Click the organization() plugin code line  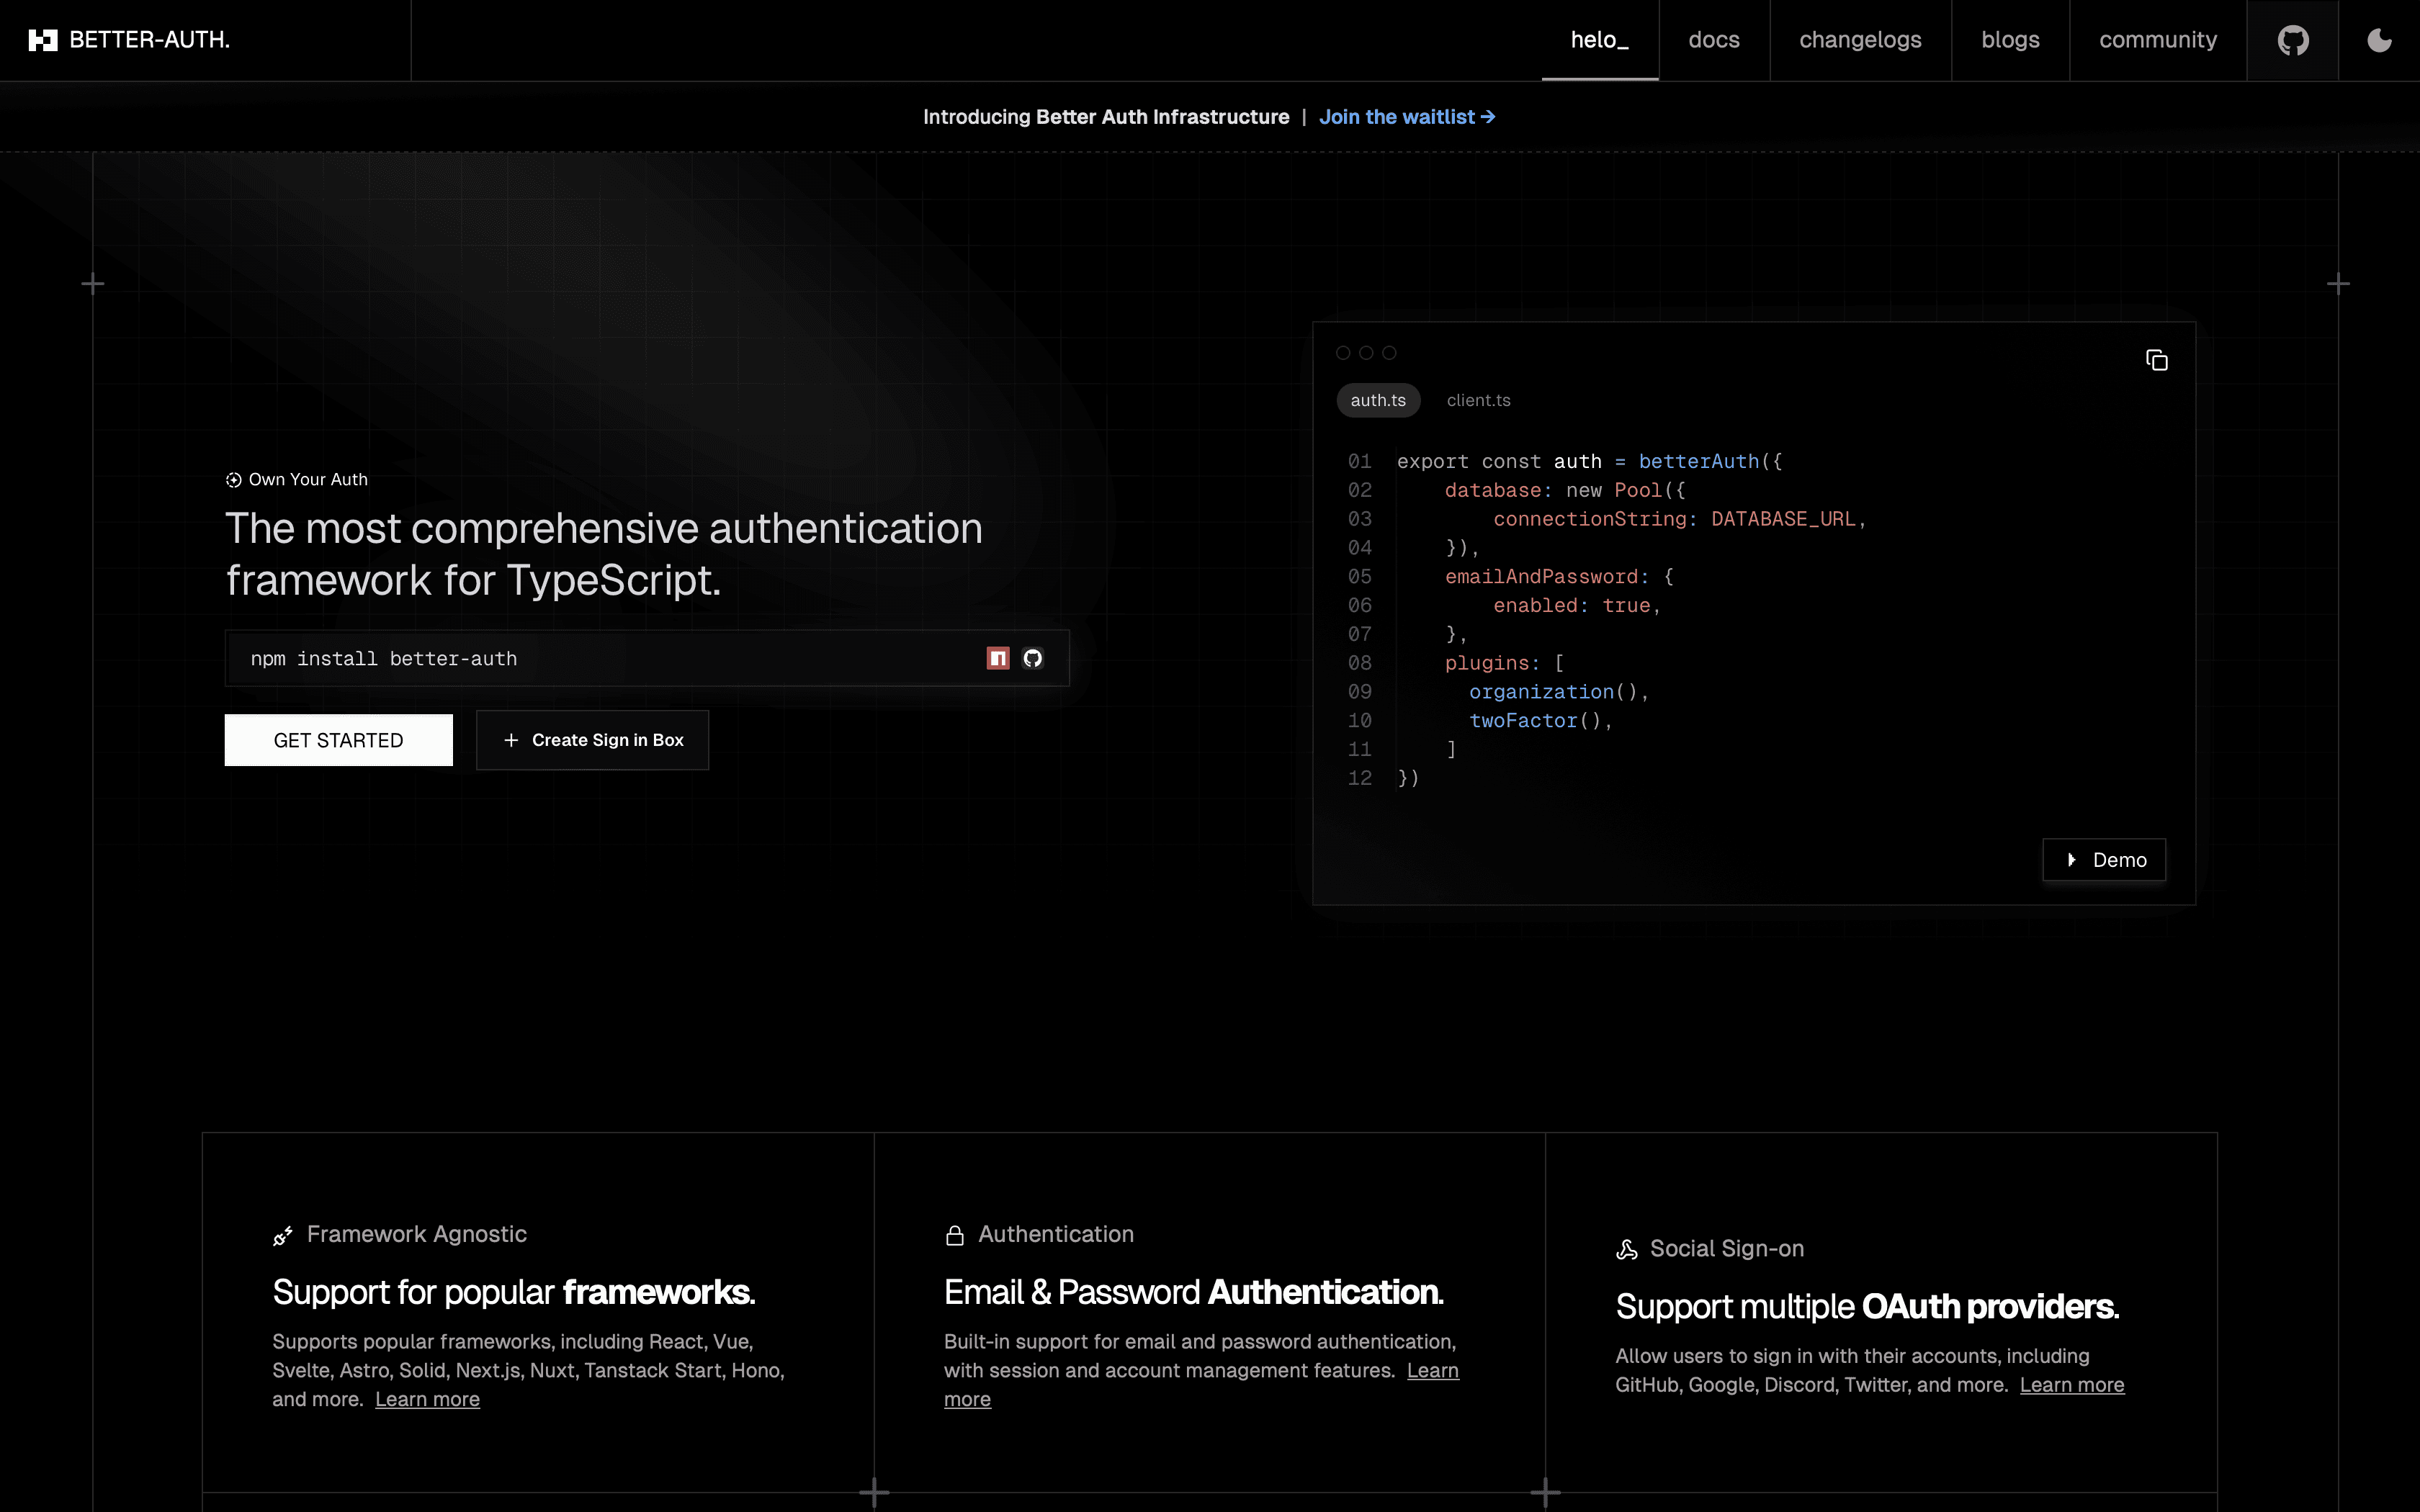(x=1558, y=692)
